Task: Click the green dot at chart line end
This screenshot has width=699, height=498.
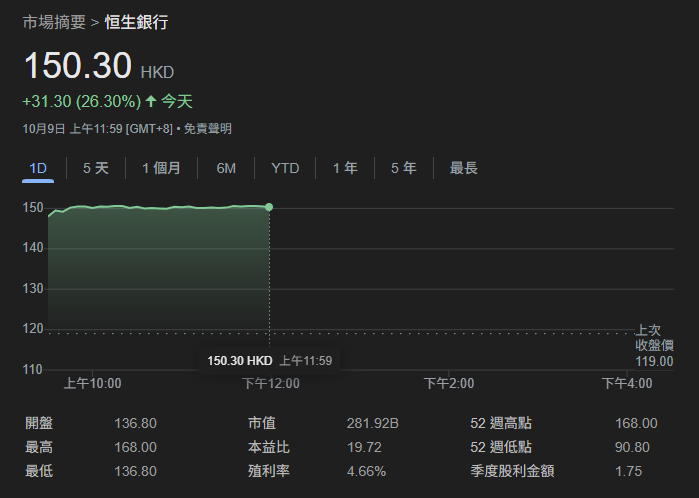Action: [x=269, y=207]
